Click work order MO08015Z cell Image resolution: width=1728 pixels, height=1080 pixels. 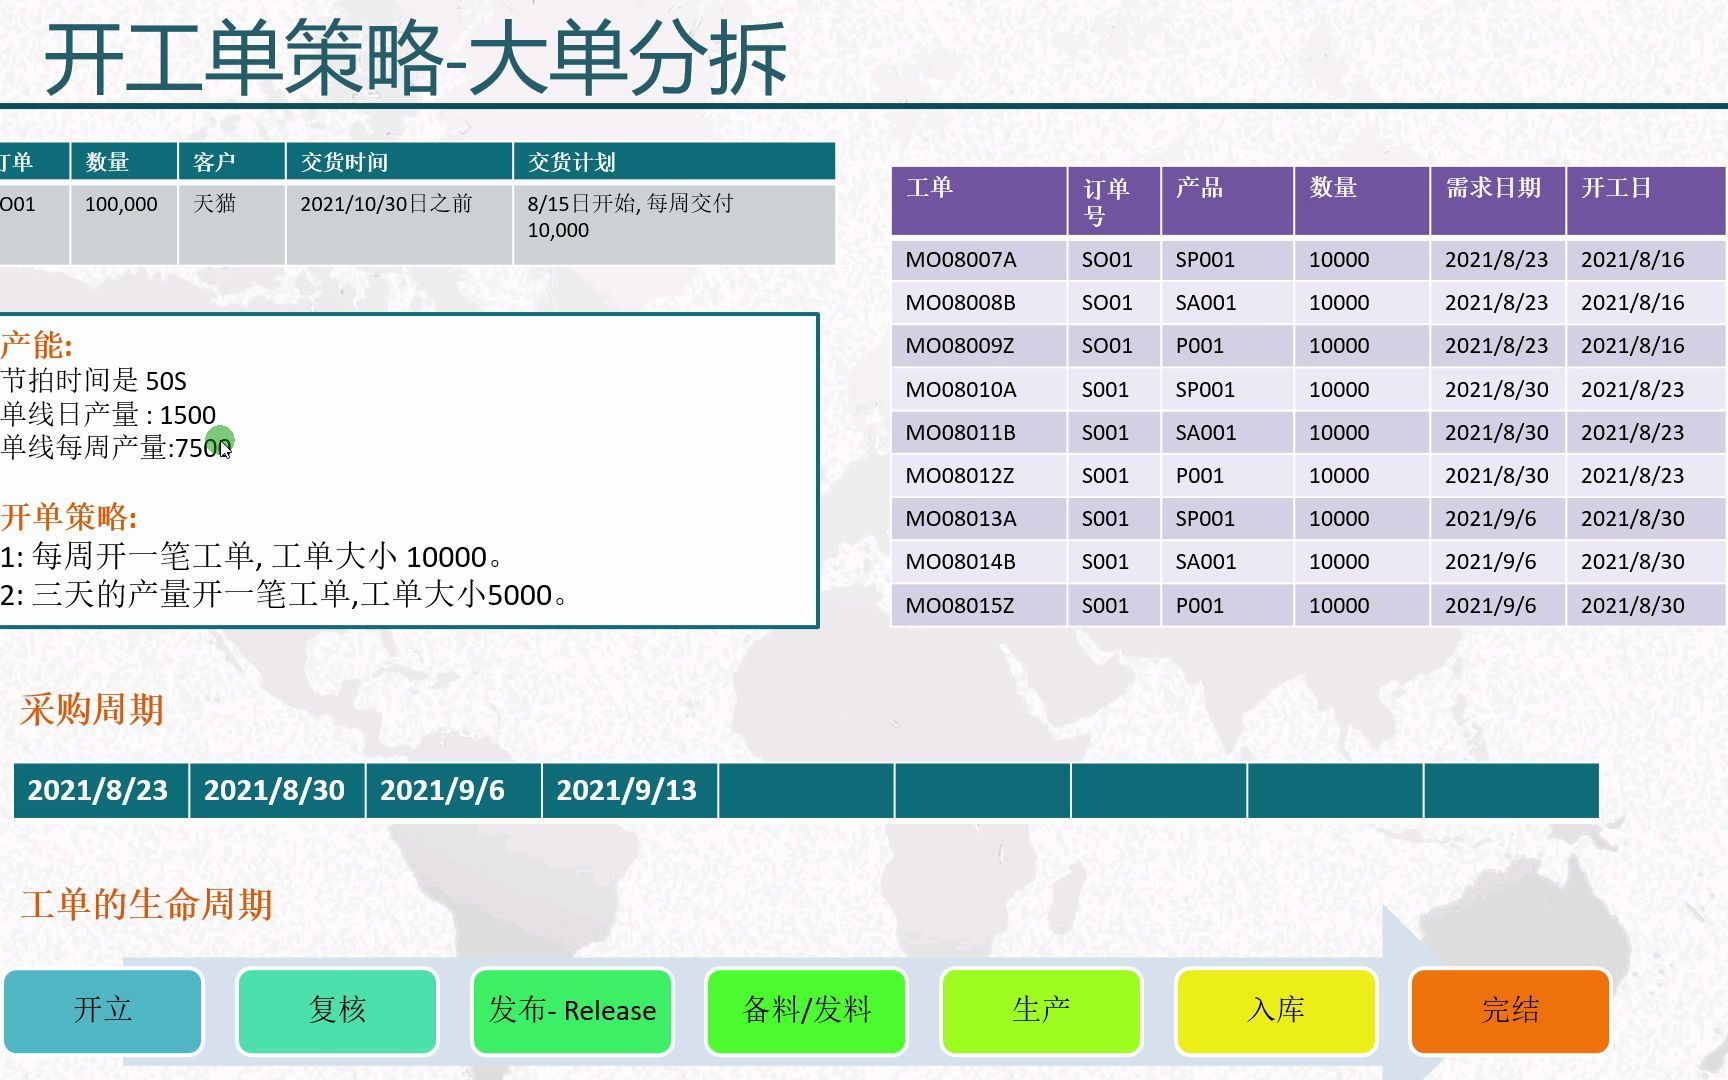click(x=979, y=606)
